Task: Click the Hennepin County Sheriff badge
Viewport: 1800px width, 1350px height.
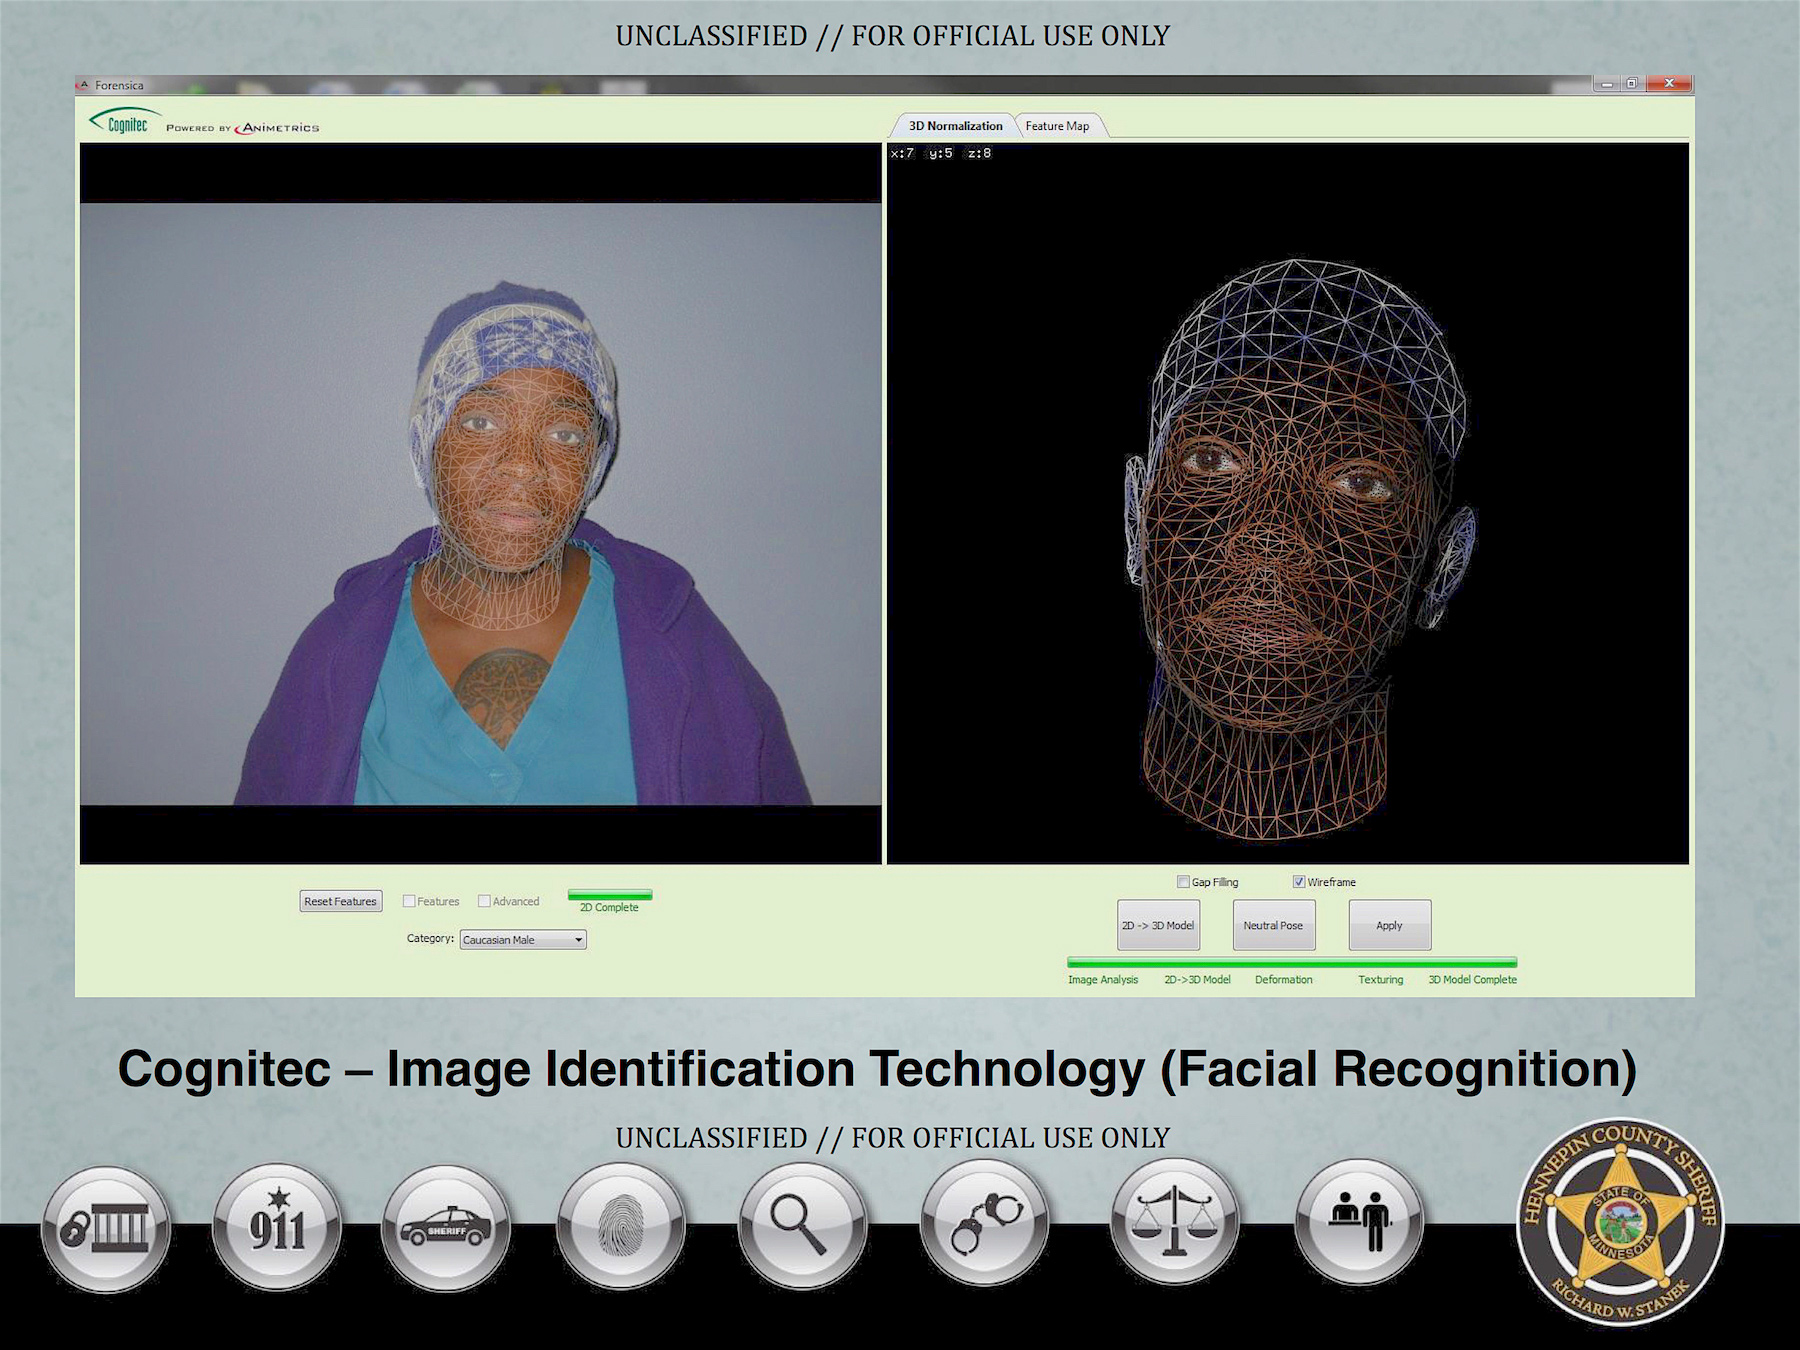Action: tap(1619, 1222)
